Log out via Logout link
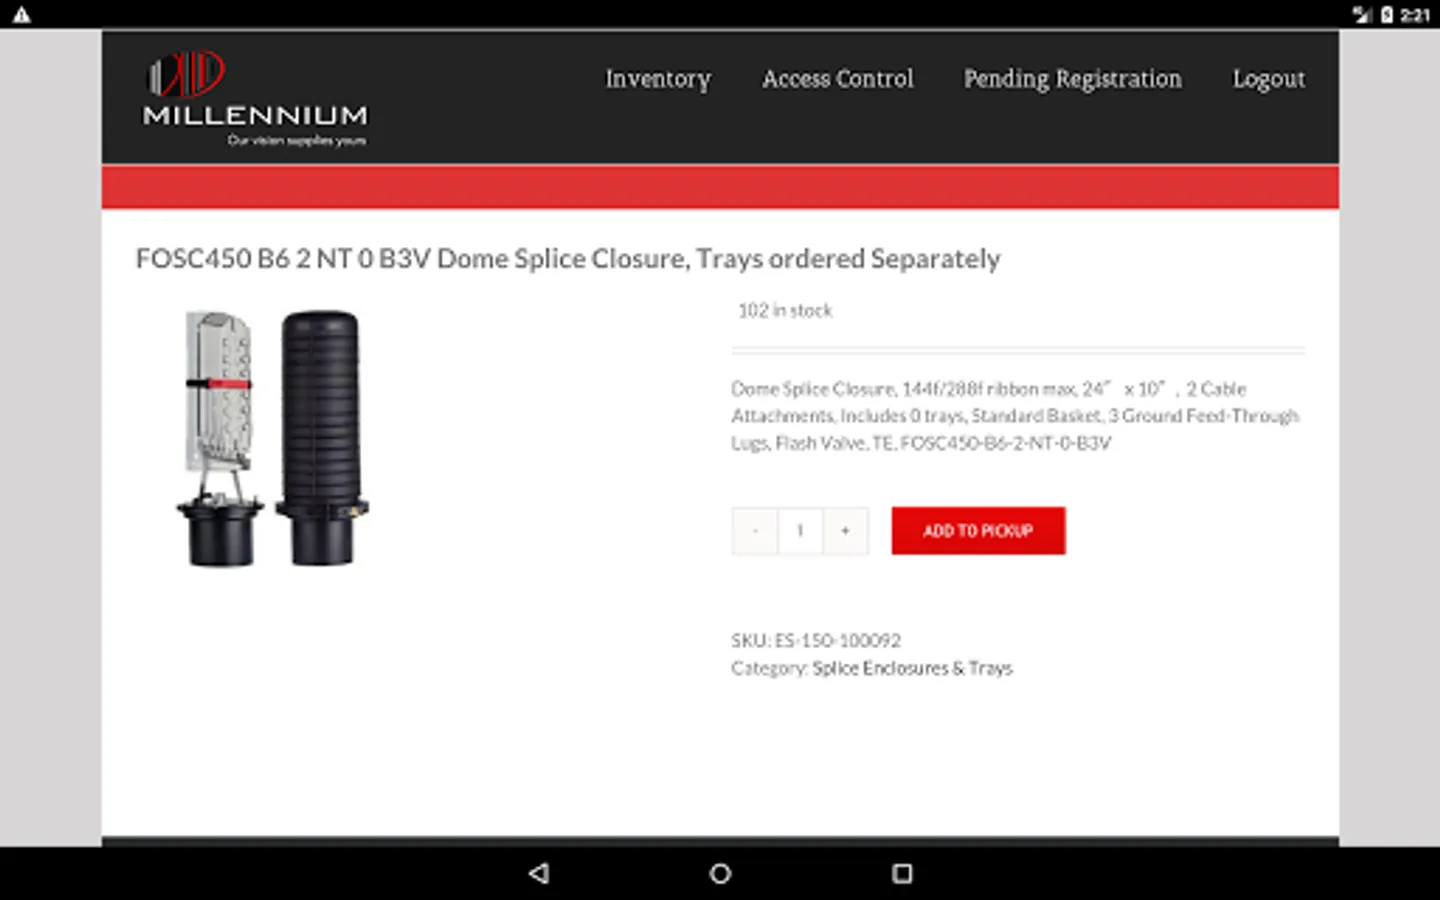This screenshot has width=1440, height=900. (x=1268, y=79)
